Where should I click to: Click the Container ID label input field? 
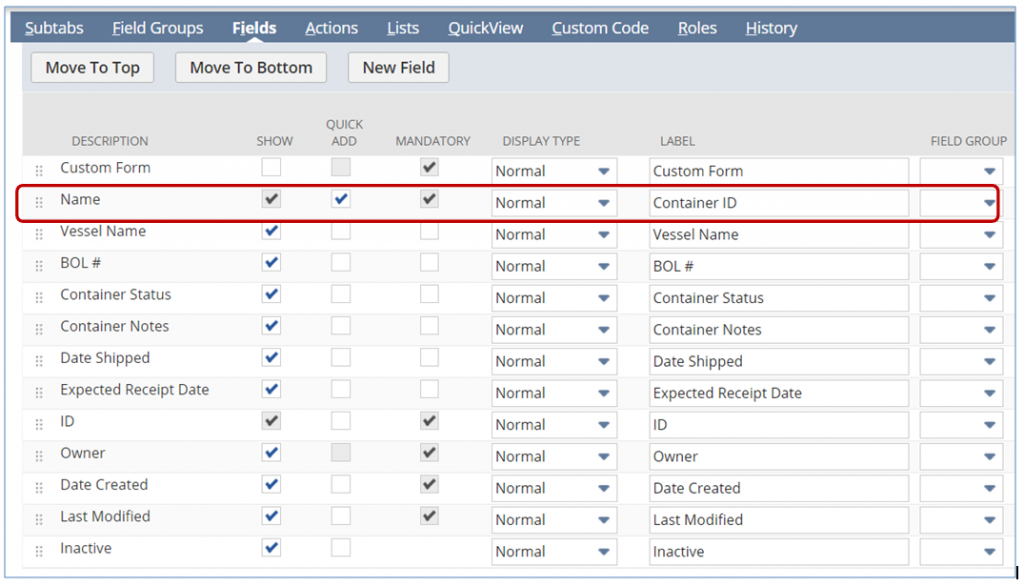778,203
